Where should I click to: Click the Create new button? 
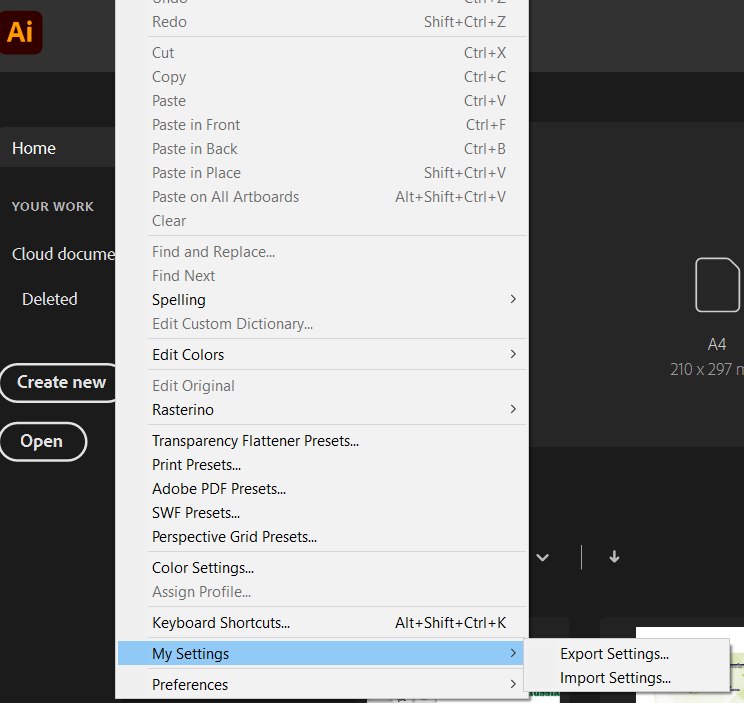(x=58, y=382)
